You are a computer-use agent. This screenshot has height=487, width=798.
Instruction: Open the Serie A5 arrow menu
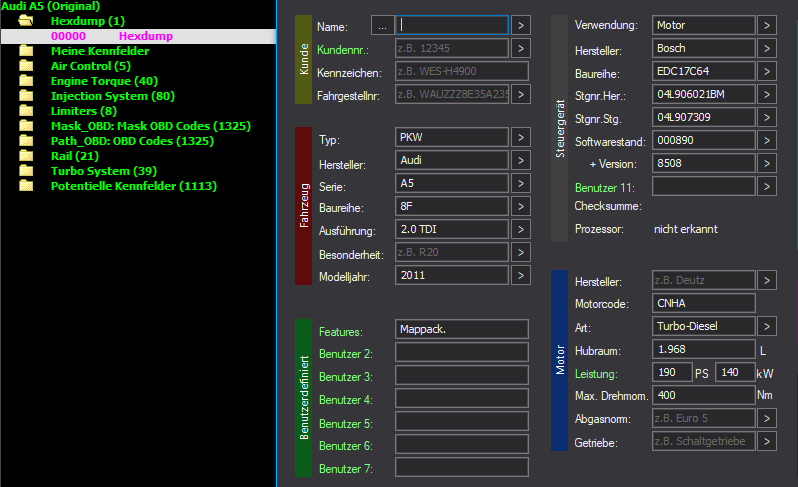[x=521, y=183]
